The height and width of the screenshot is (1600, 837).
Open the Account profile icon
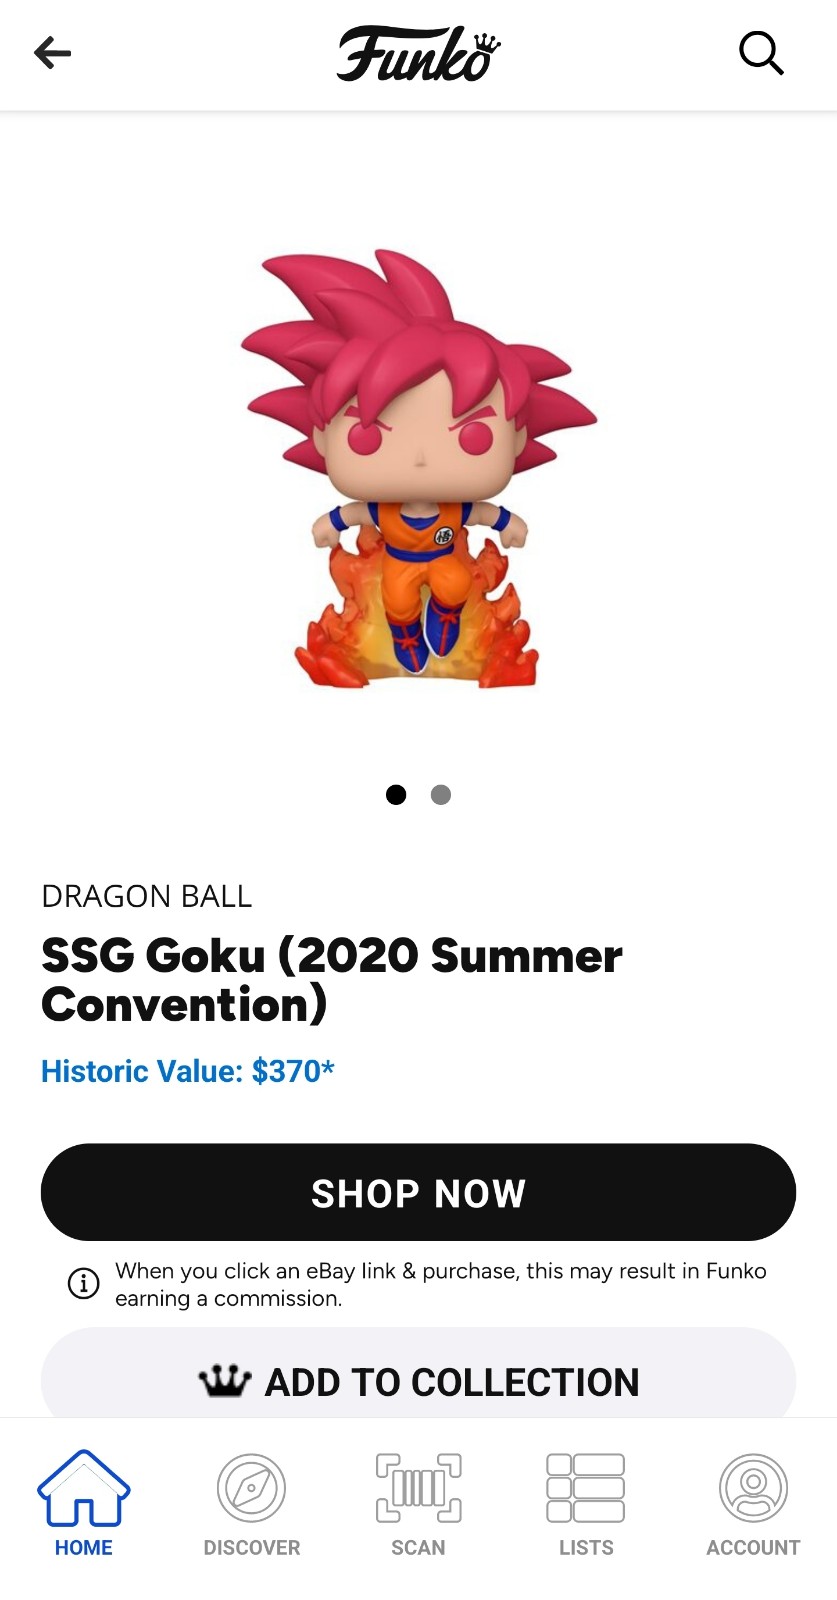(x=753, y=1488)
